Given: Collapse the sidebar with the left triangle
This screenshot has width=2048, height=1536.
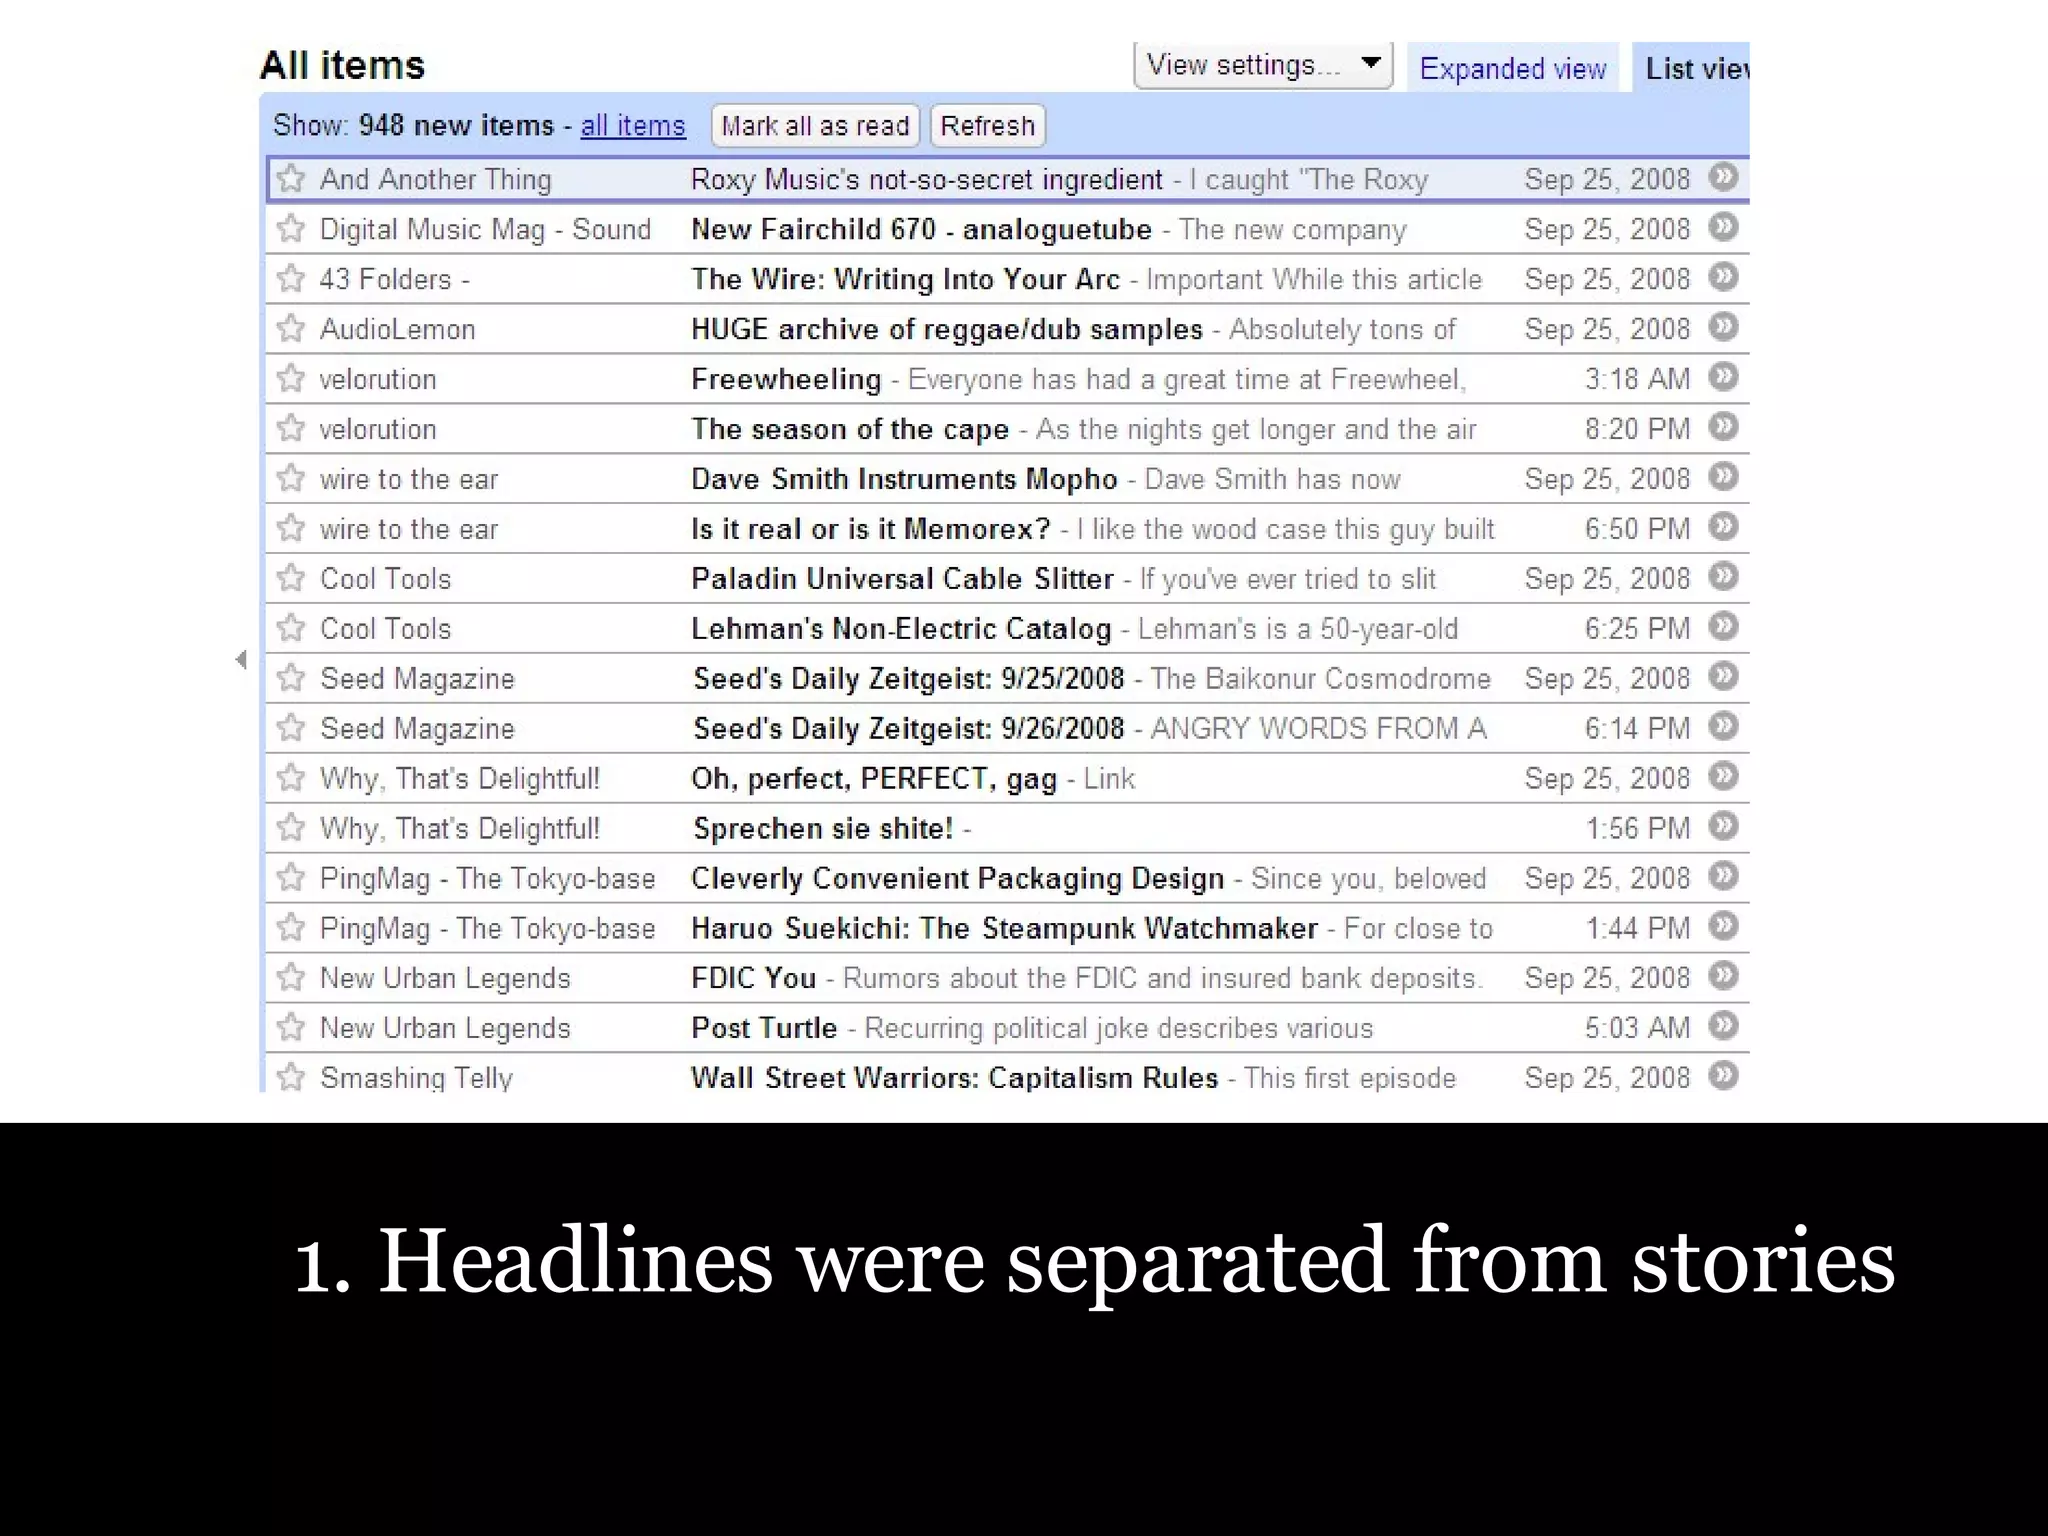Looking at the screenshot, I should pos(241,660).
